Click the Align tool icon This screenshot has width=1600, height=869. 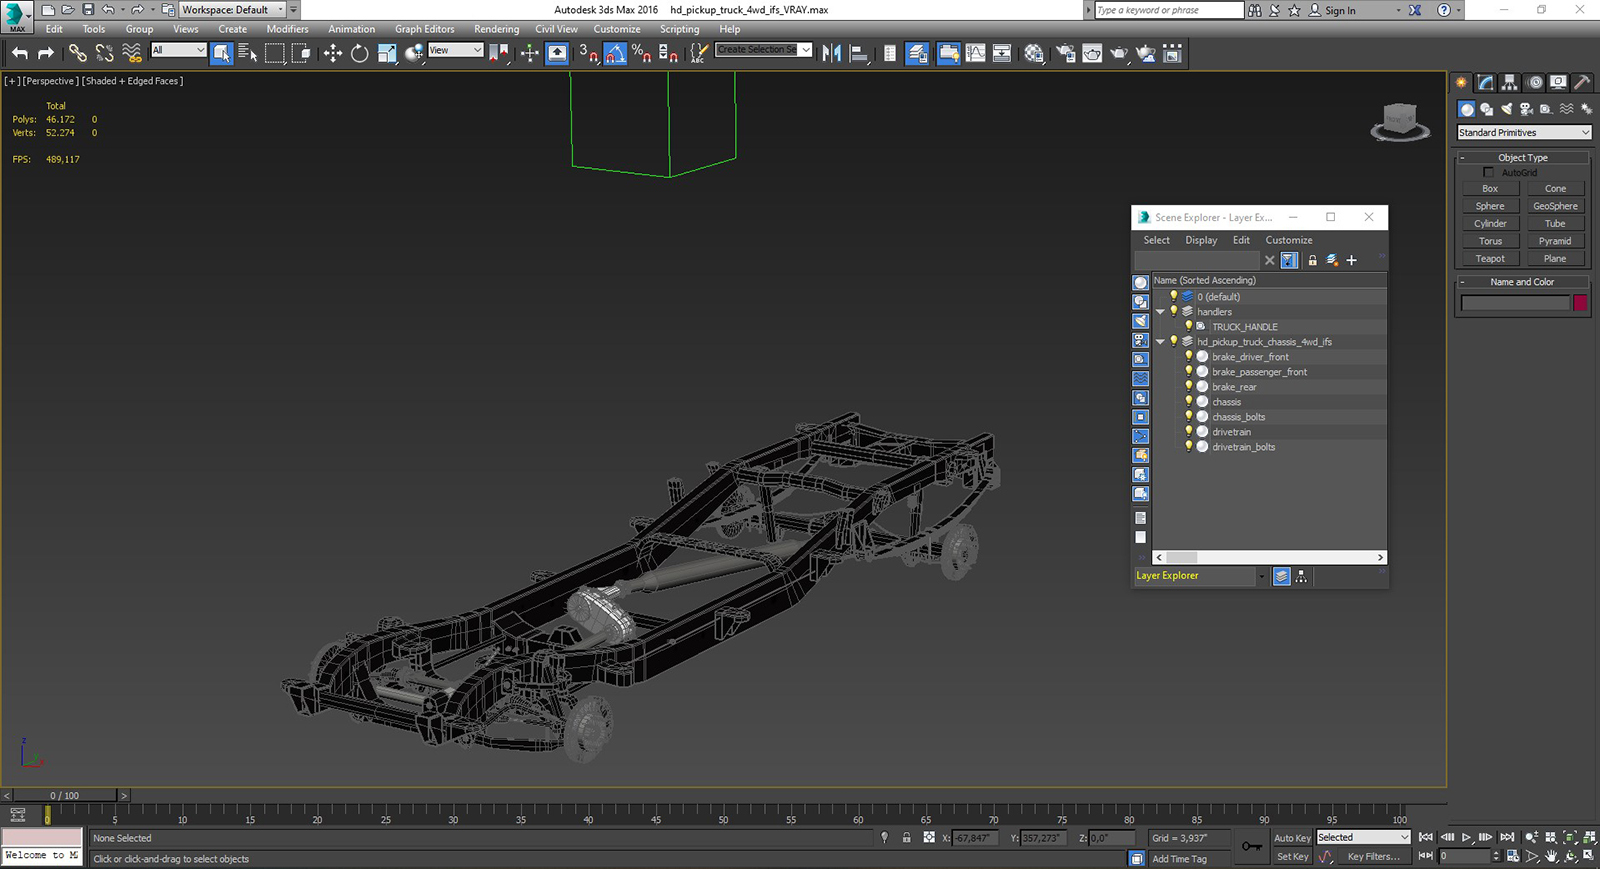pyautogui.click(x=858, y=54)
